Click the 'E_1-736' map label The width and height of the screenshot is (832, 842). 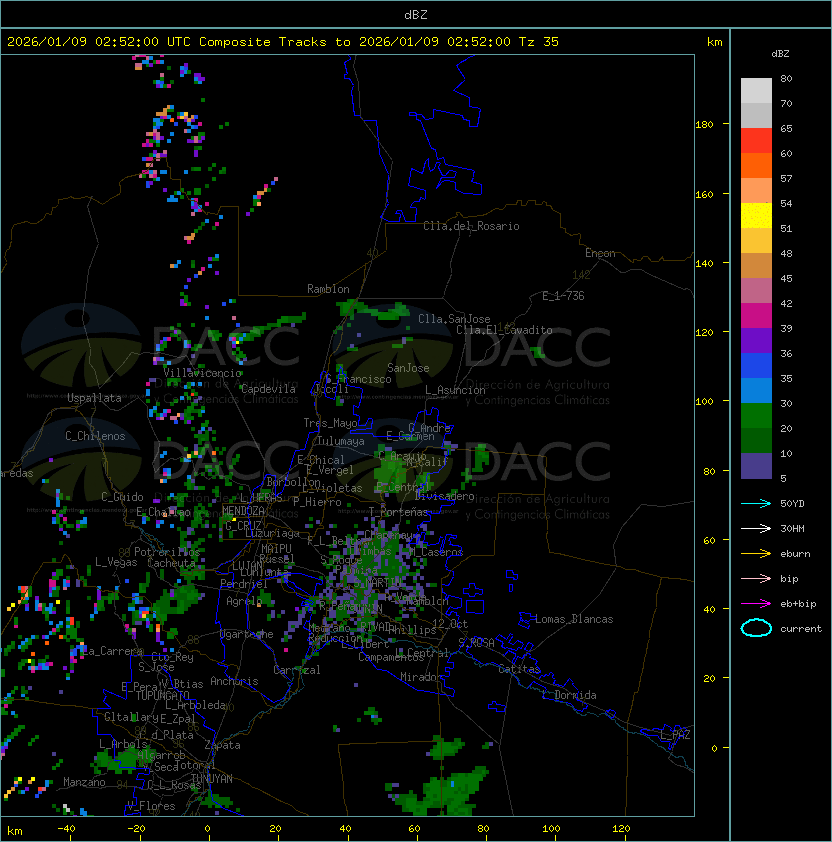tap(563, 296)
